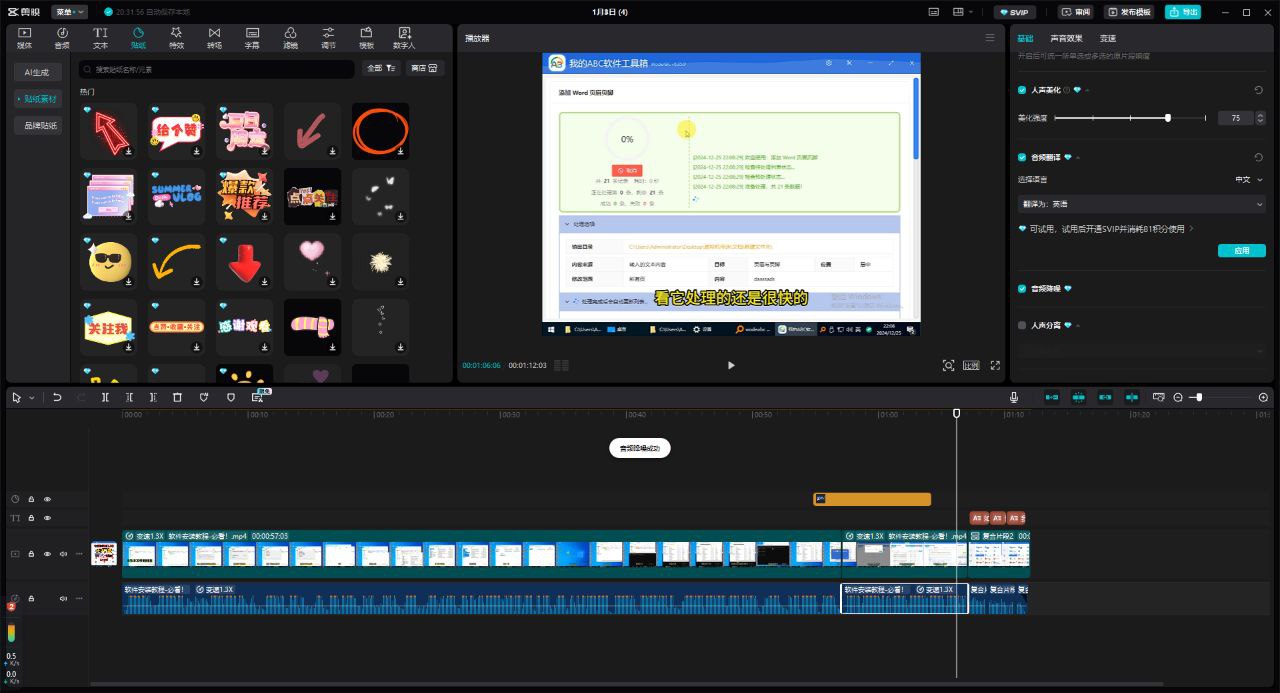This screenshot has height=693, width=1280.
Task: Open the 翻译为：英语 dropdown
Action: tap(1140, 204)
